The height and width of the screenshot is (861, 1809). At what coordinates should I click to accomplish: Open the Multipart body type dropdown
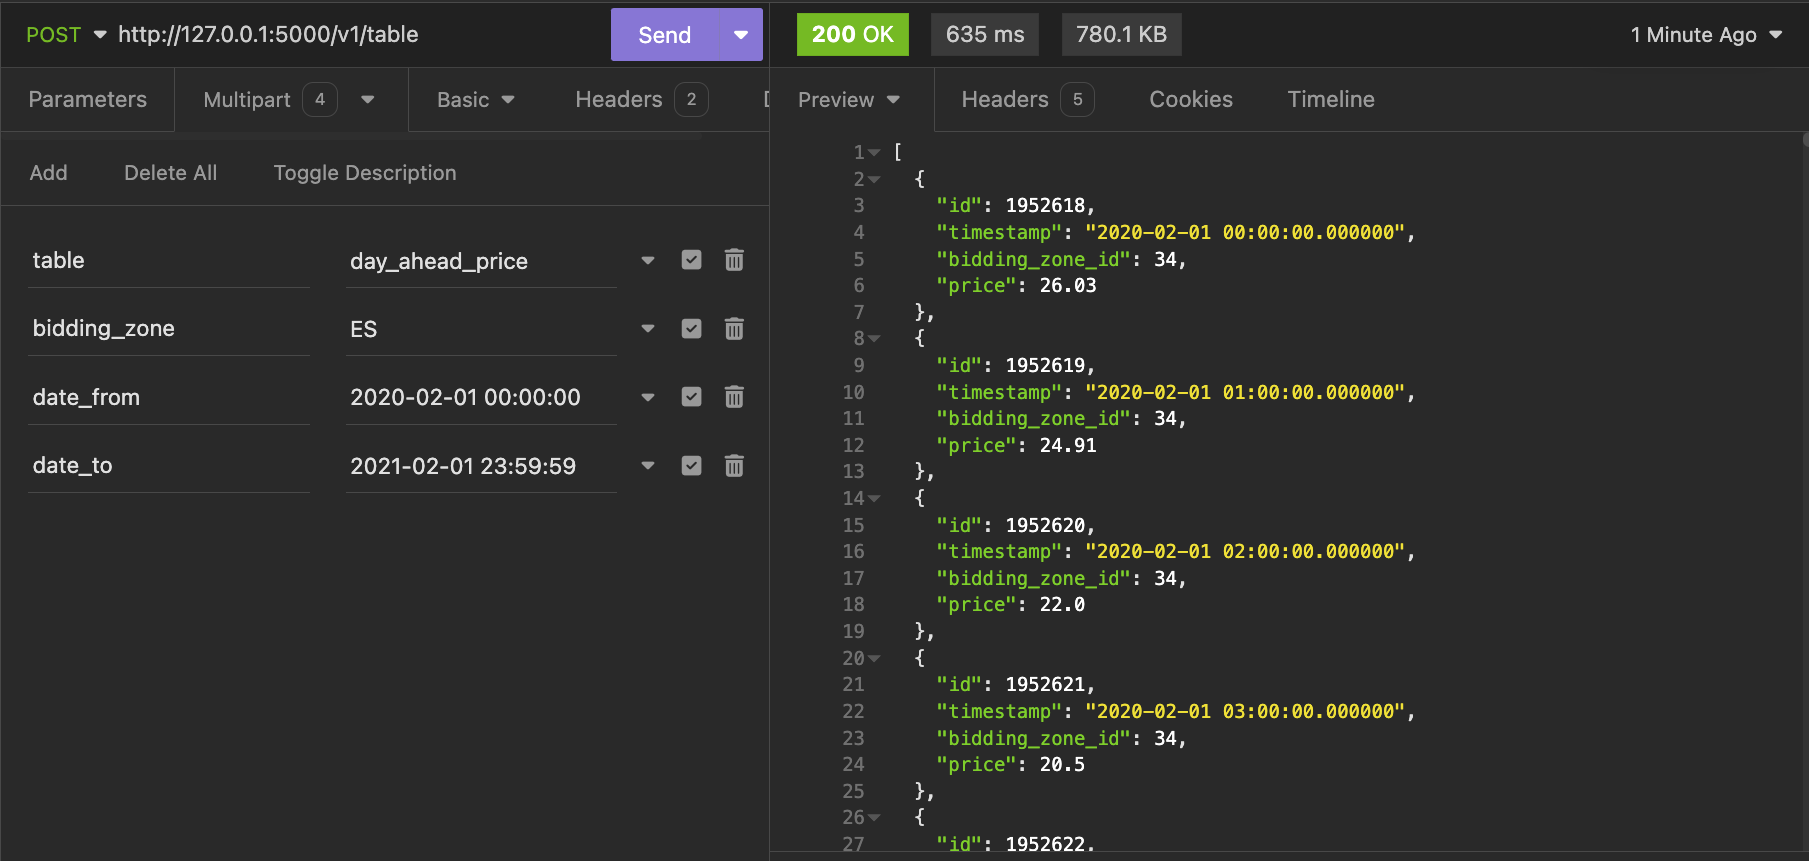(367, 100)
